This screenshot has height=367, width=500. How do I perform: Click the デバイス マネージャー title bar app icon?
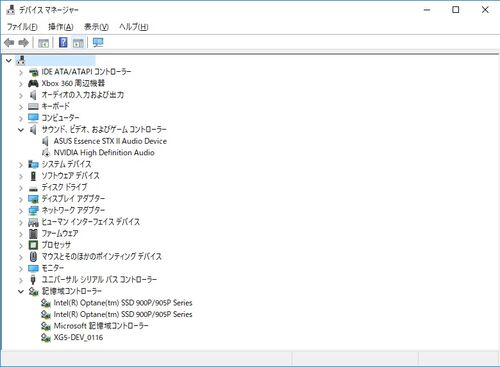pos(11,10)
